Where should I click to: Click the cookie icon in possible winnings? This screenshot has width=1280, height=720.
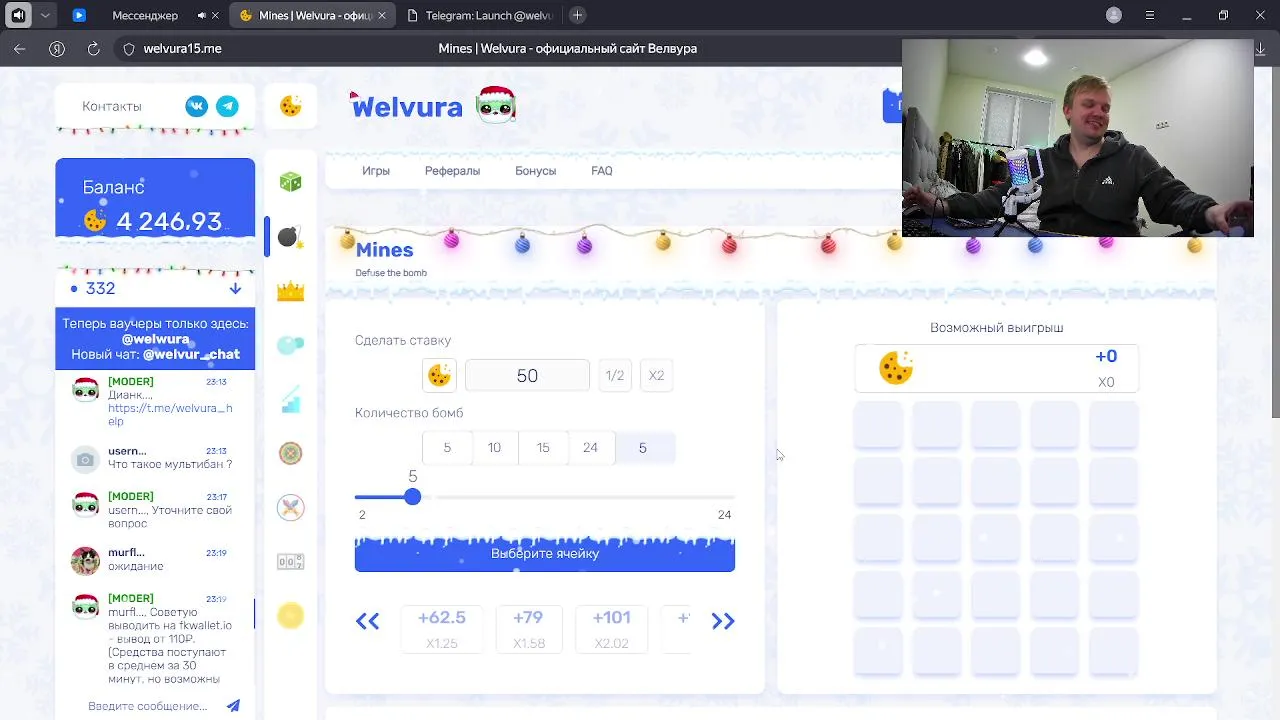(896, 368)
